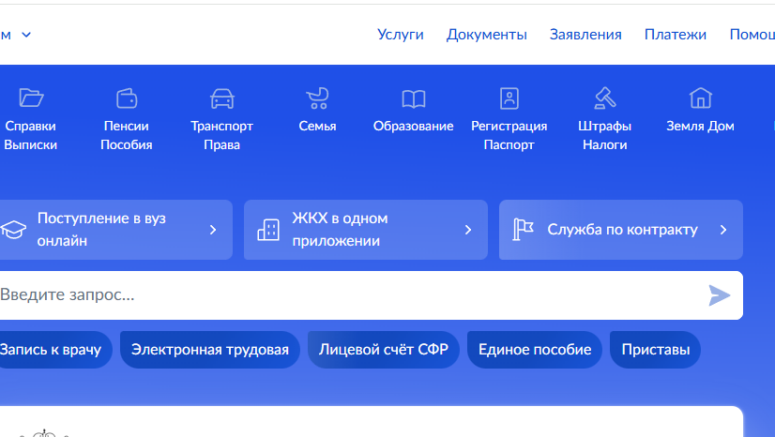Click the graduation cap icon
The height and width of the screenshot is (437, 775).
[x=13, y=229]
